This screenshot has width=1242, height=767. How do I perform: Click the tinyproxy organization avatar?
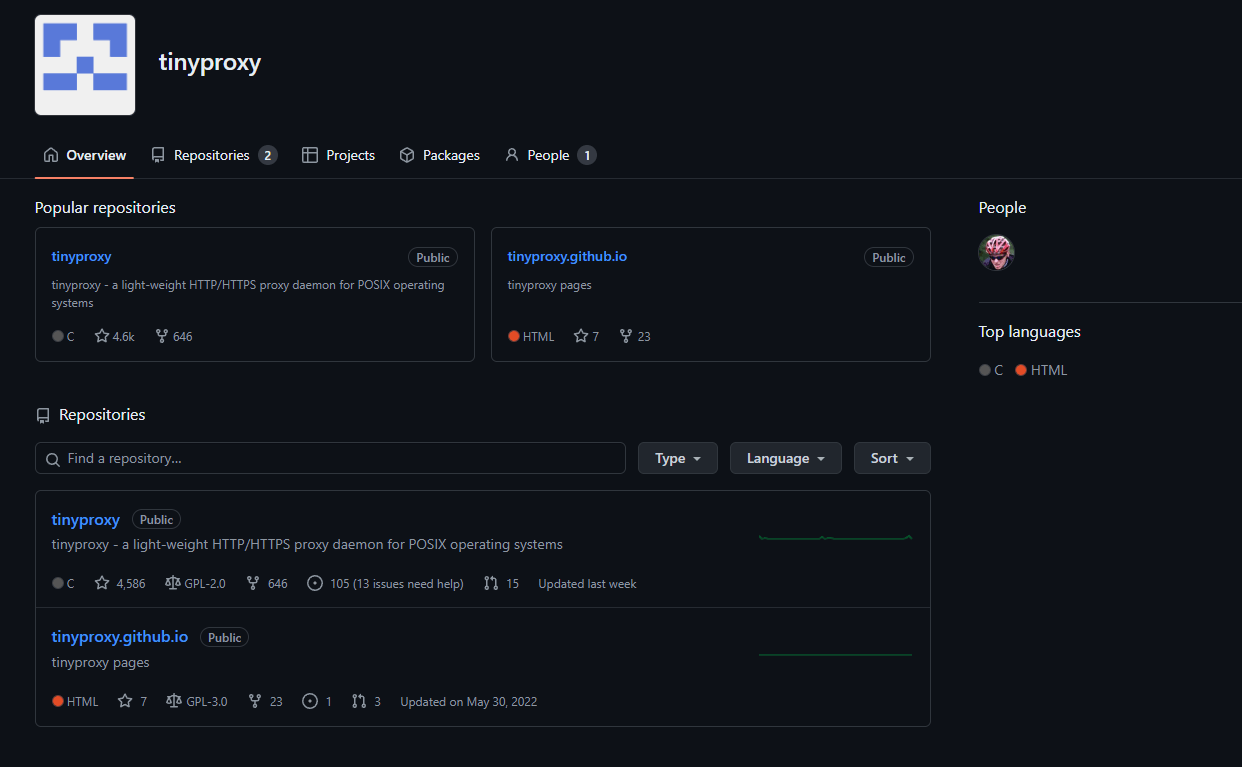tap(84, 64)
